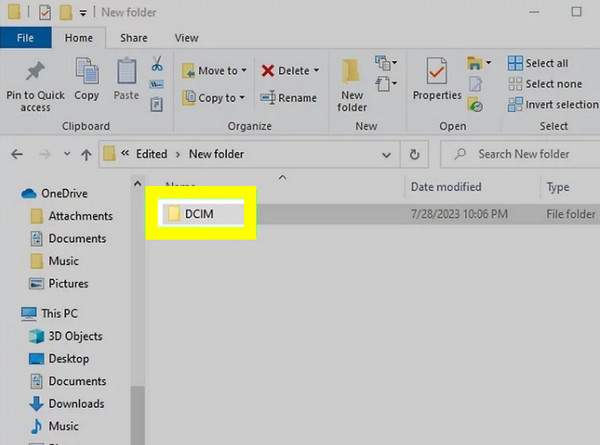Open the Easy access dropdown
This screenshot has width=600, height=445.
pyautogui.click(x=386, y=83)
